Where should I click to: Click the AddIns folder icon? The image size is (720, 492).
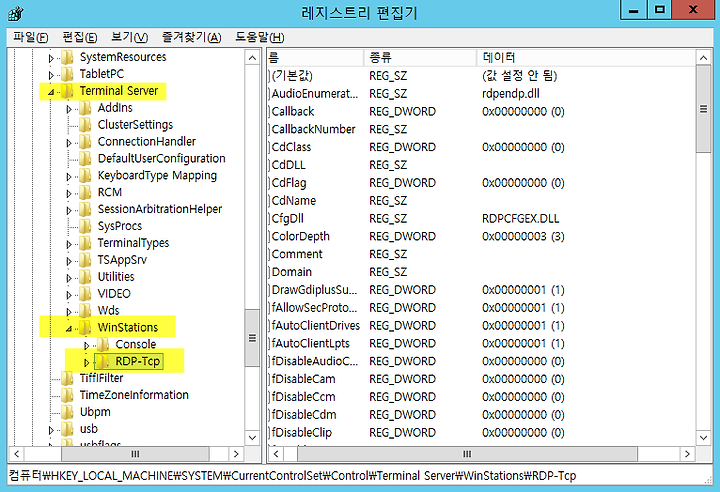(x=85, y=108)
